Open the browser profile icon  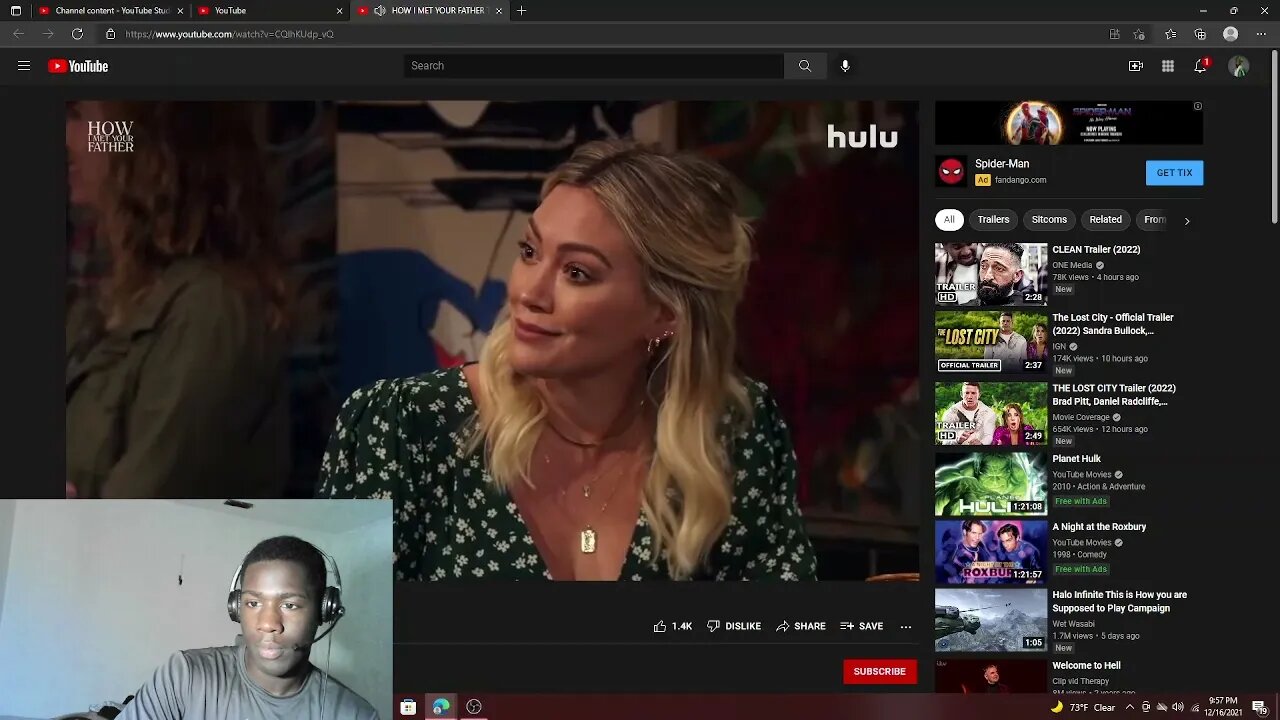1231,34
